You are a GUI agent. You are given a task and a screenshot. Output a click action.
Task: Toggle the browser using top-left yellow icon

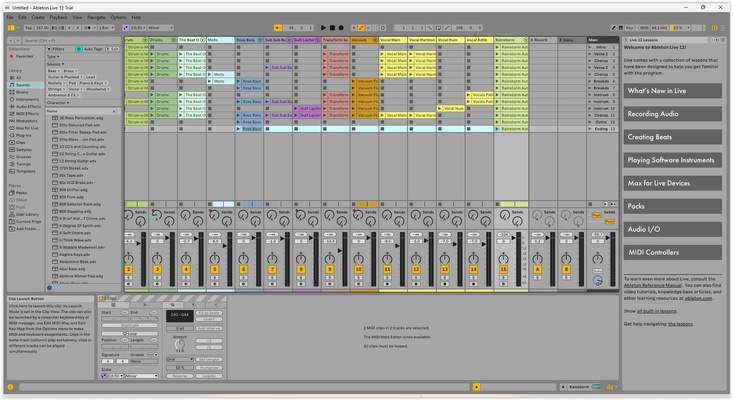tap(11, 28)
